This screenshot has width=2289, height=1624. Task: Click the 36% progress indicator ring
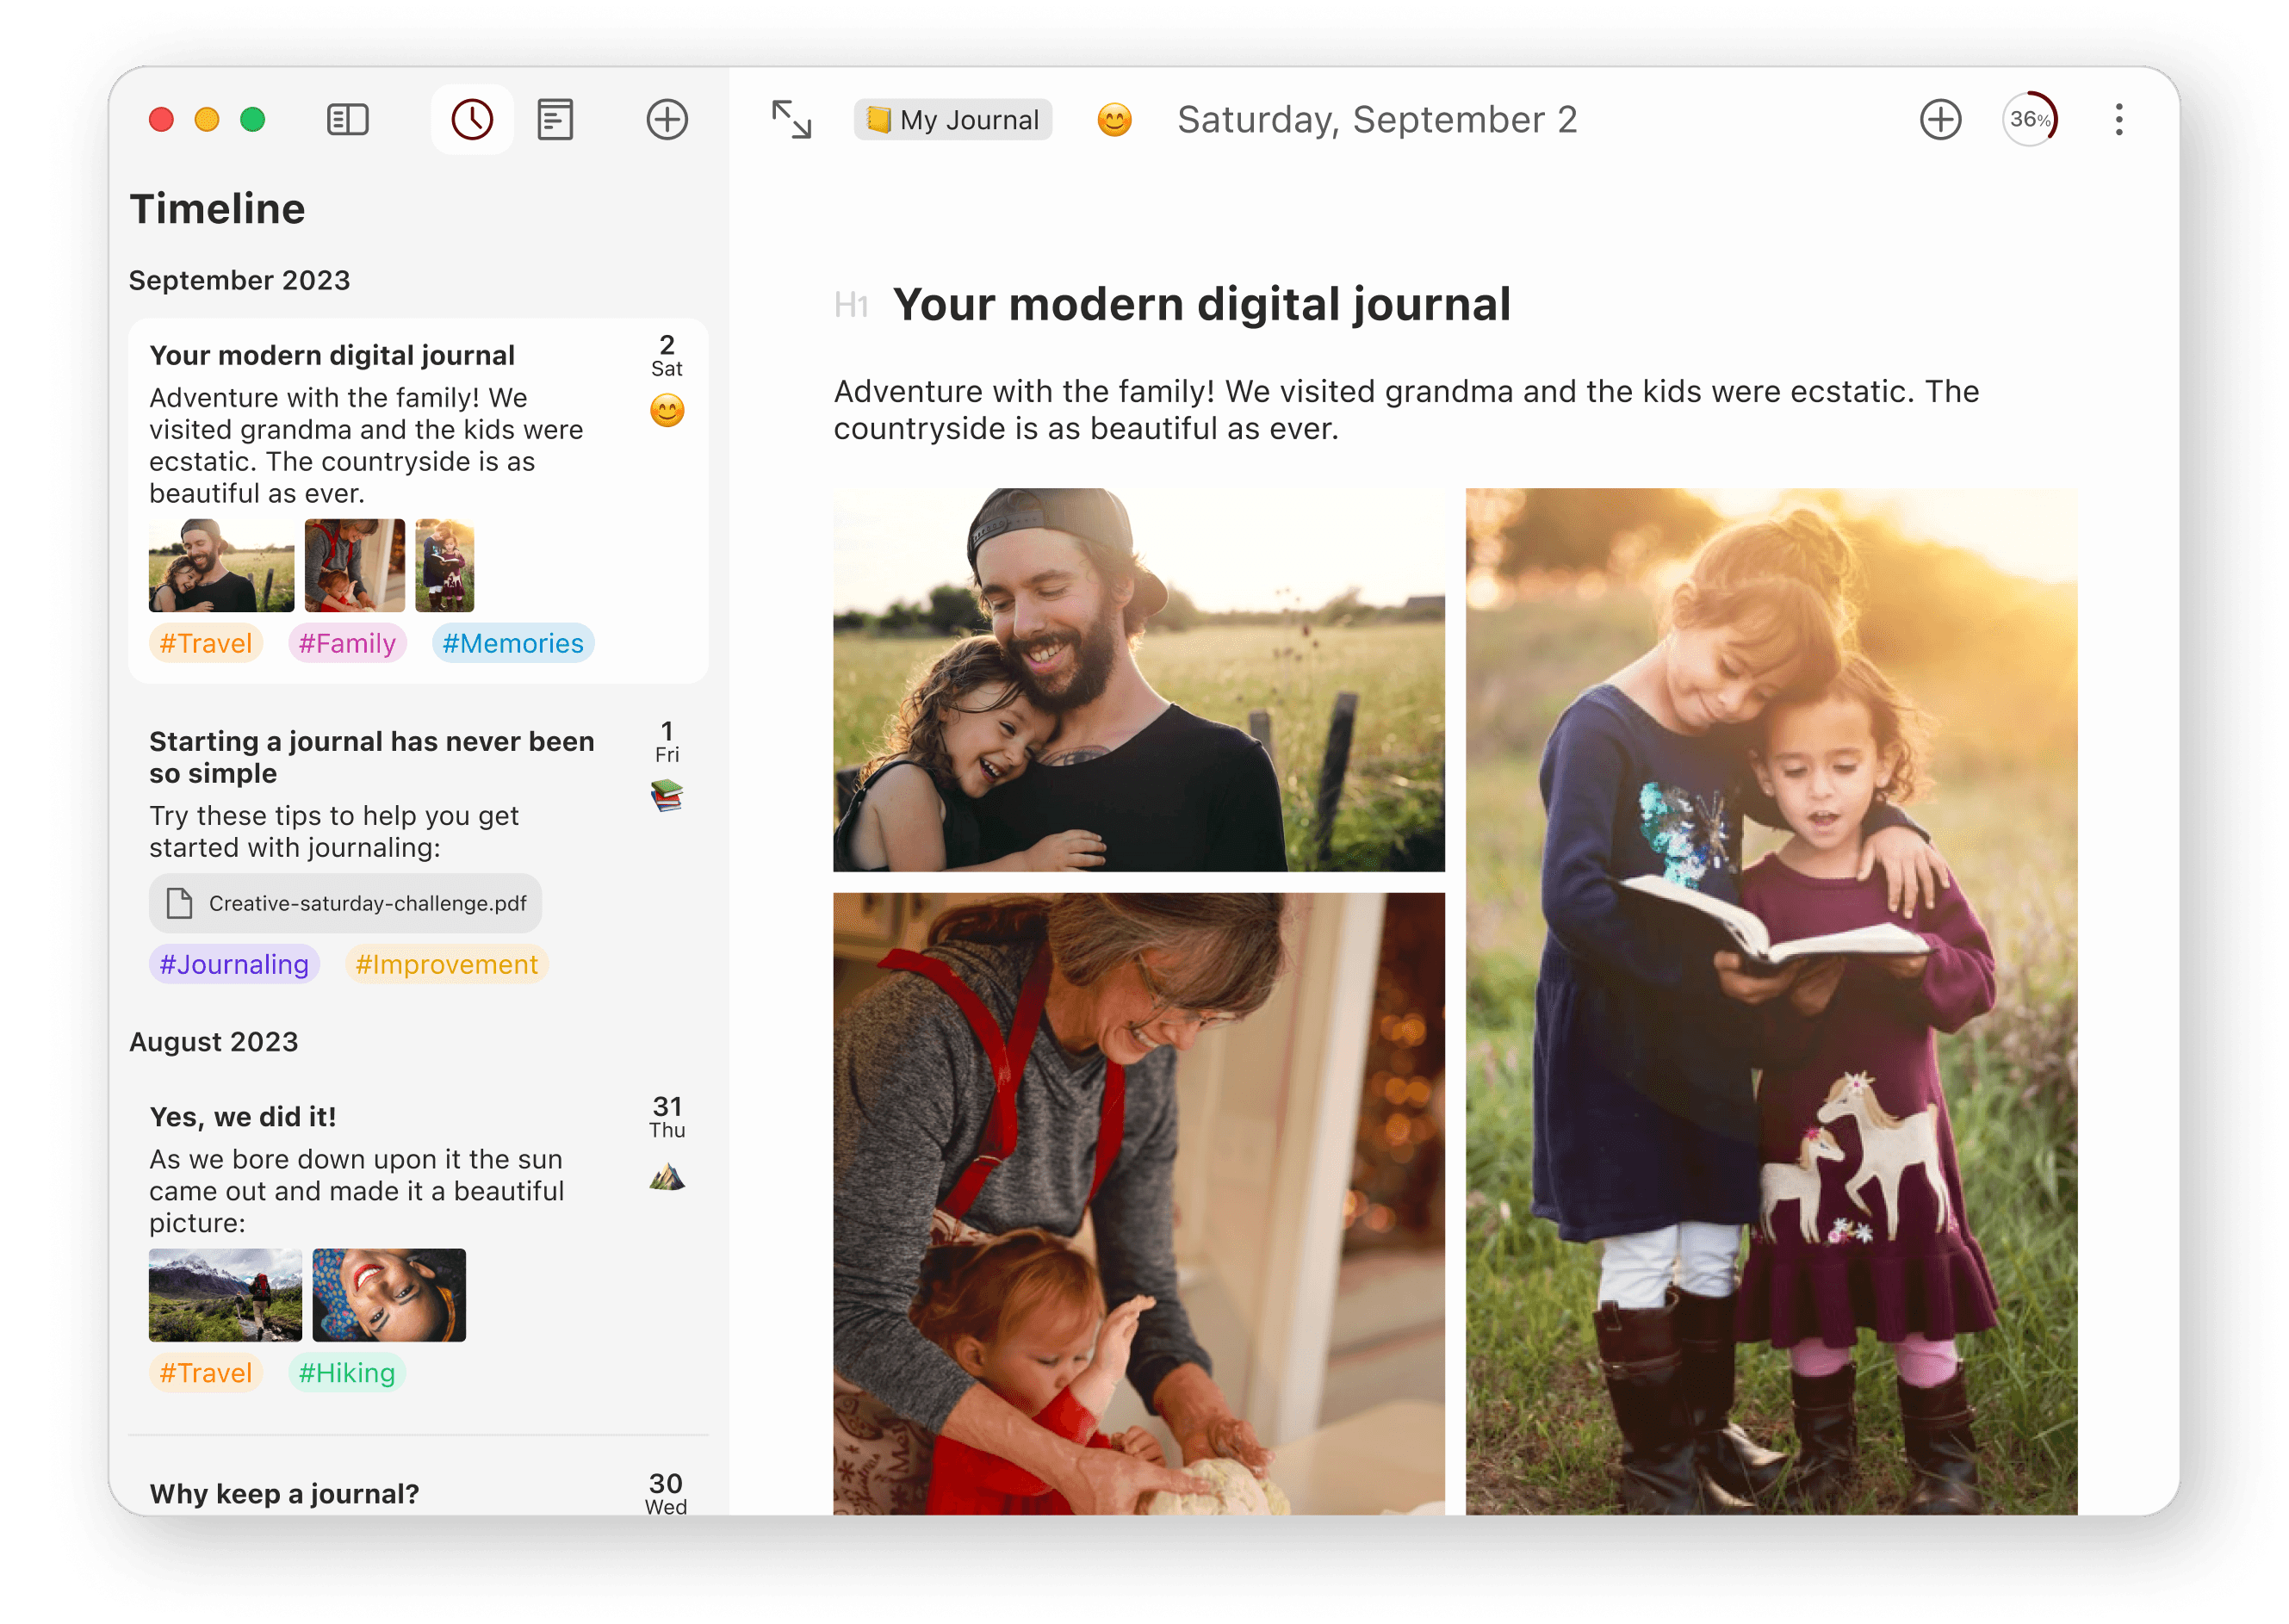pyautogui.click(x=2031, y=120)
